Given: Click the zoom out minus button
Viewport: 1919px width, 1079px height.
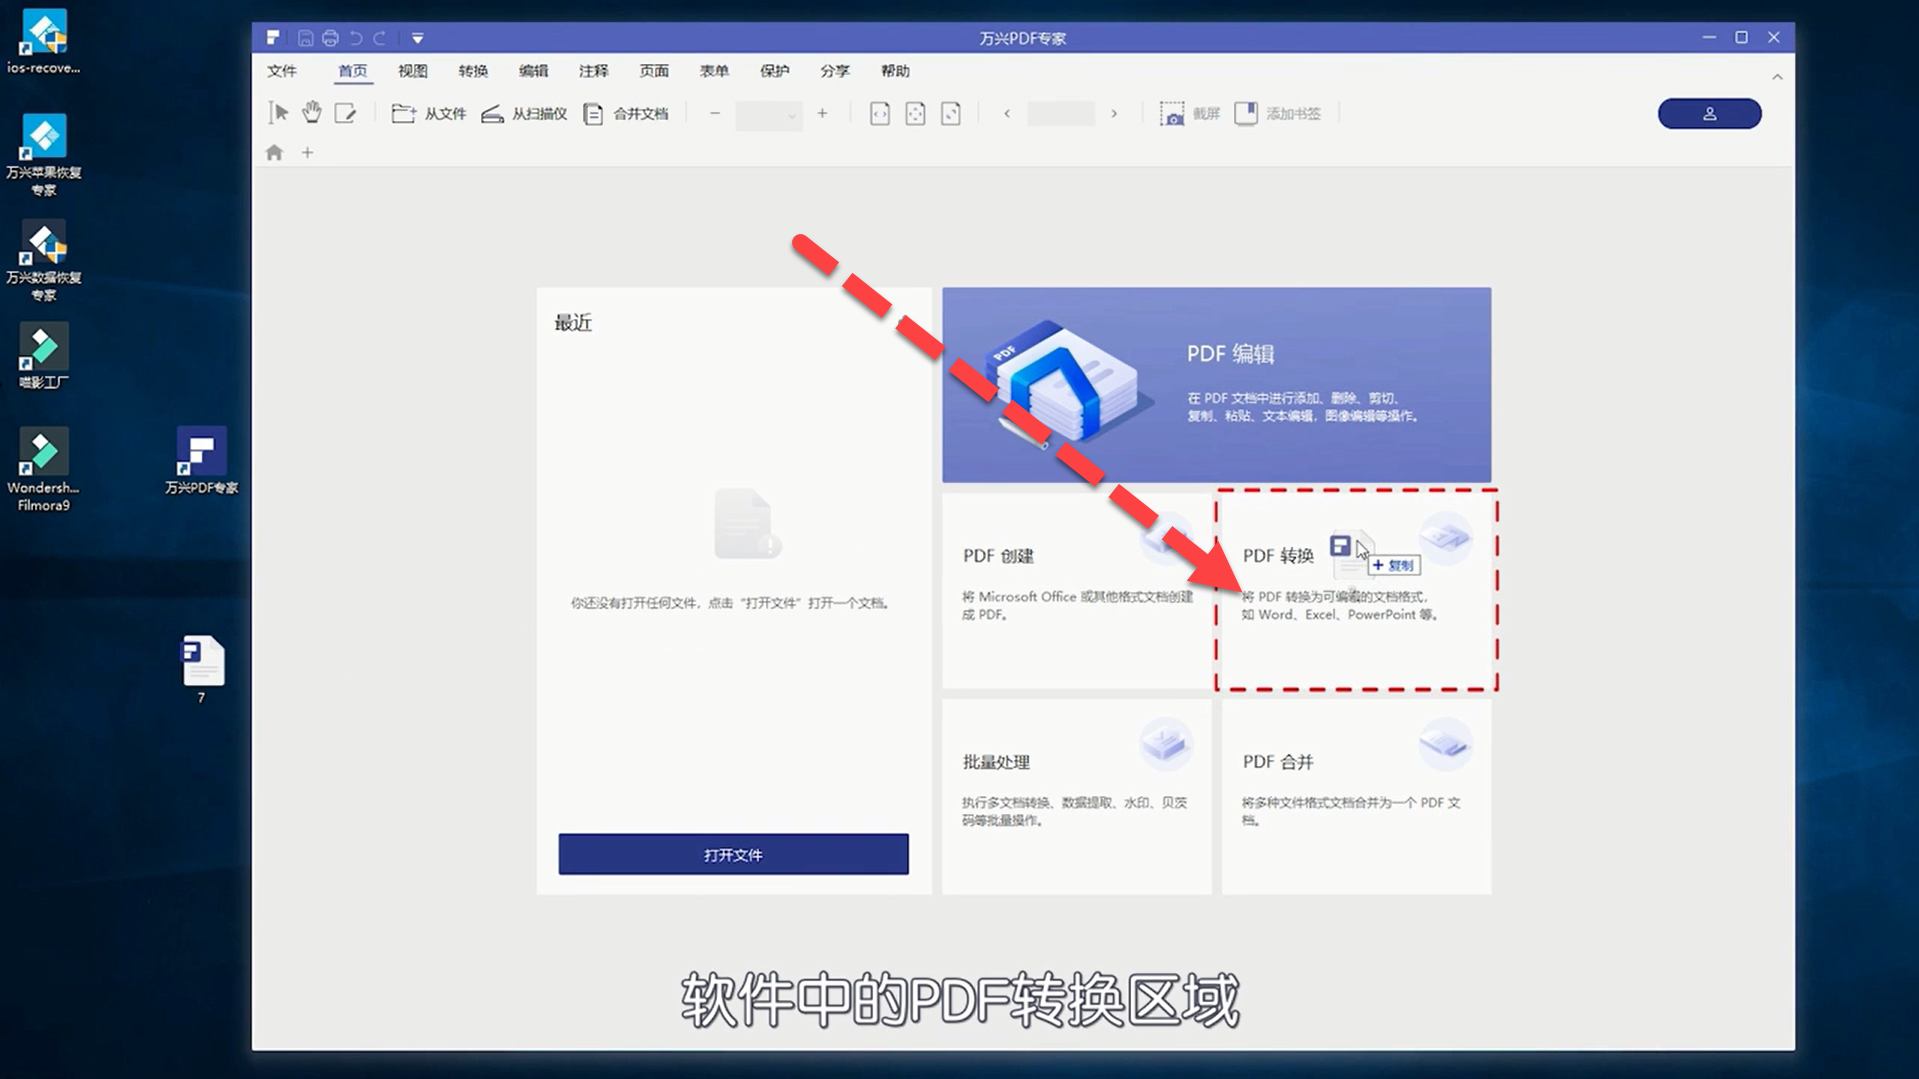Looking at the screenshot, I should tap(715, 114).
